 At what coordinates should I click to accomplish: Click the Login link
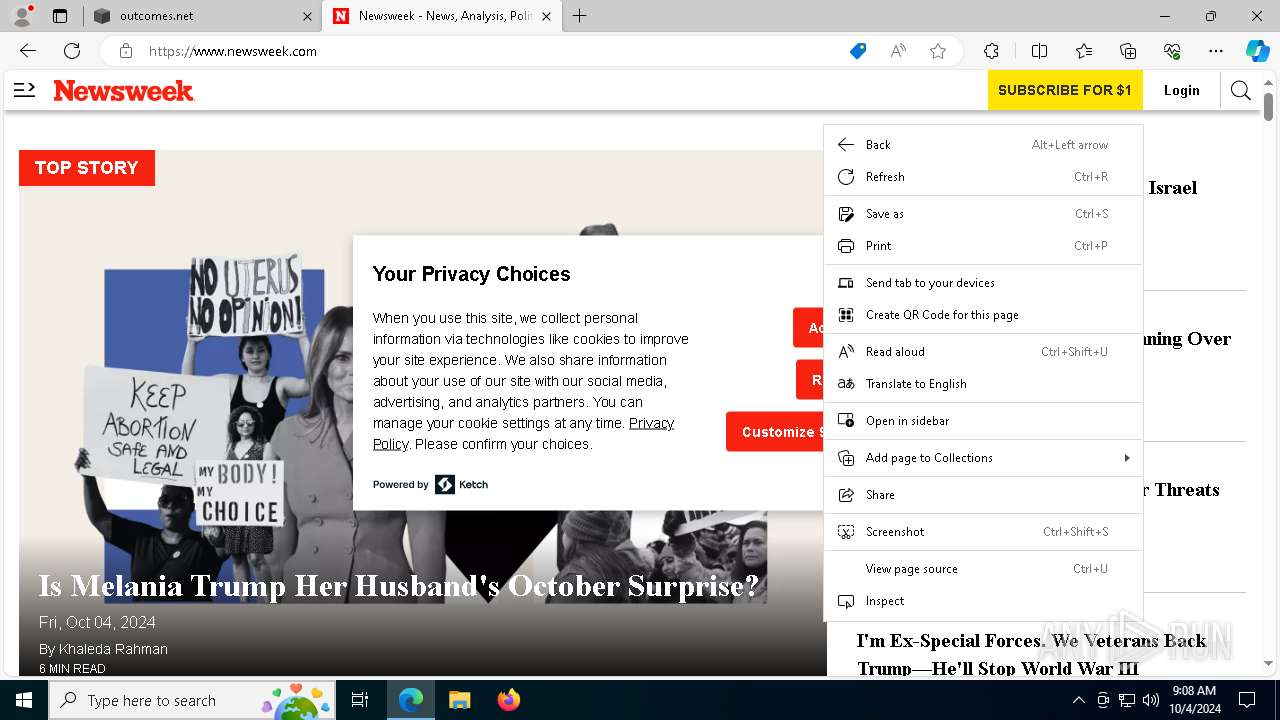click(1181, 90)
